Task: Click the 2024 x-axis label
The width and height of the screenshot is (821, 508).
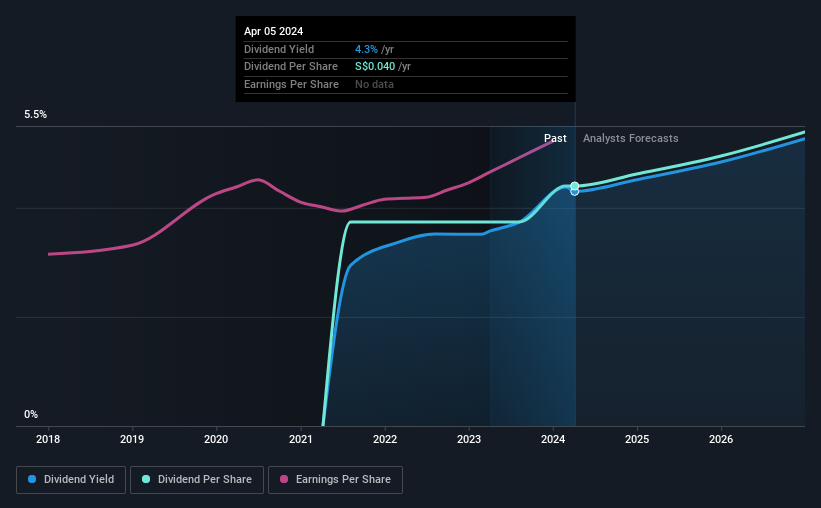Action: coord(553,439)
